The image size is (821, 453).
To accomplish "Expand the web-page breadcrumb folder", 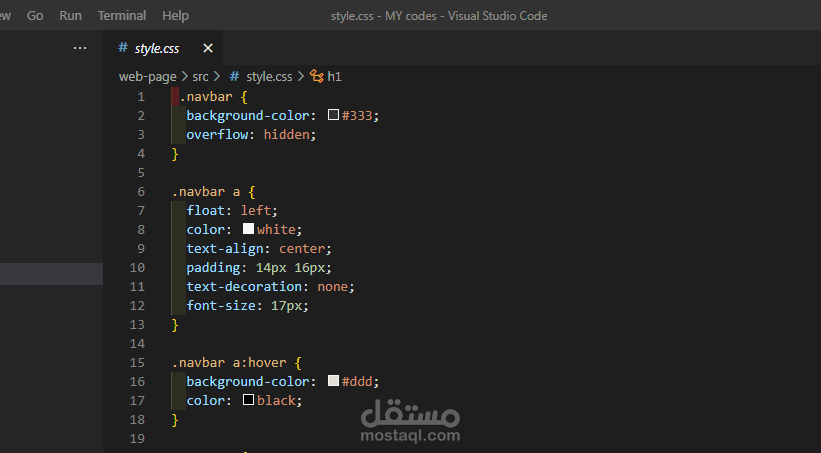I will click(147, 76).
